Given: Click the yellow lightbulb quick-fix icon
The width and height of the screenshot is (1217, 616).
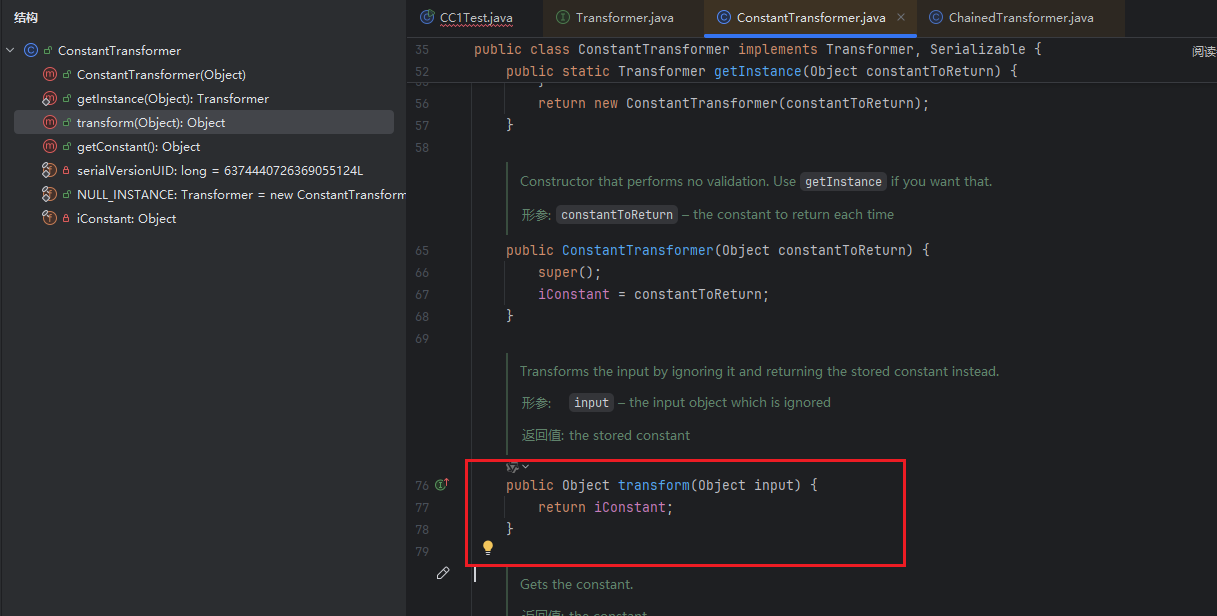Looking at the screenshot, I should tap(488, 547).
